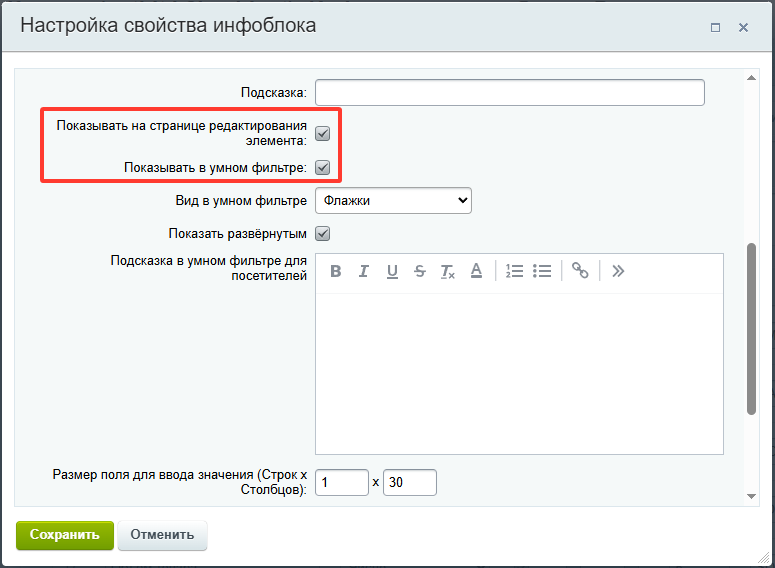Click the 'Подсказка' text field

coord(510,92)
